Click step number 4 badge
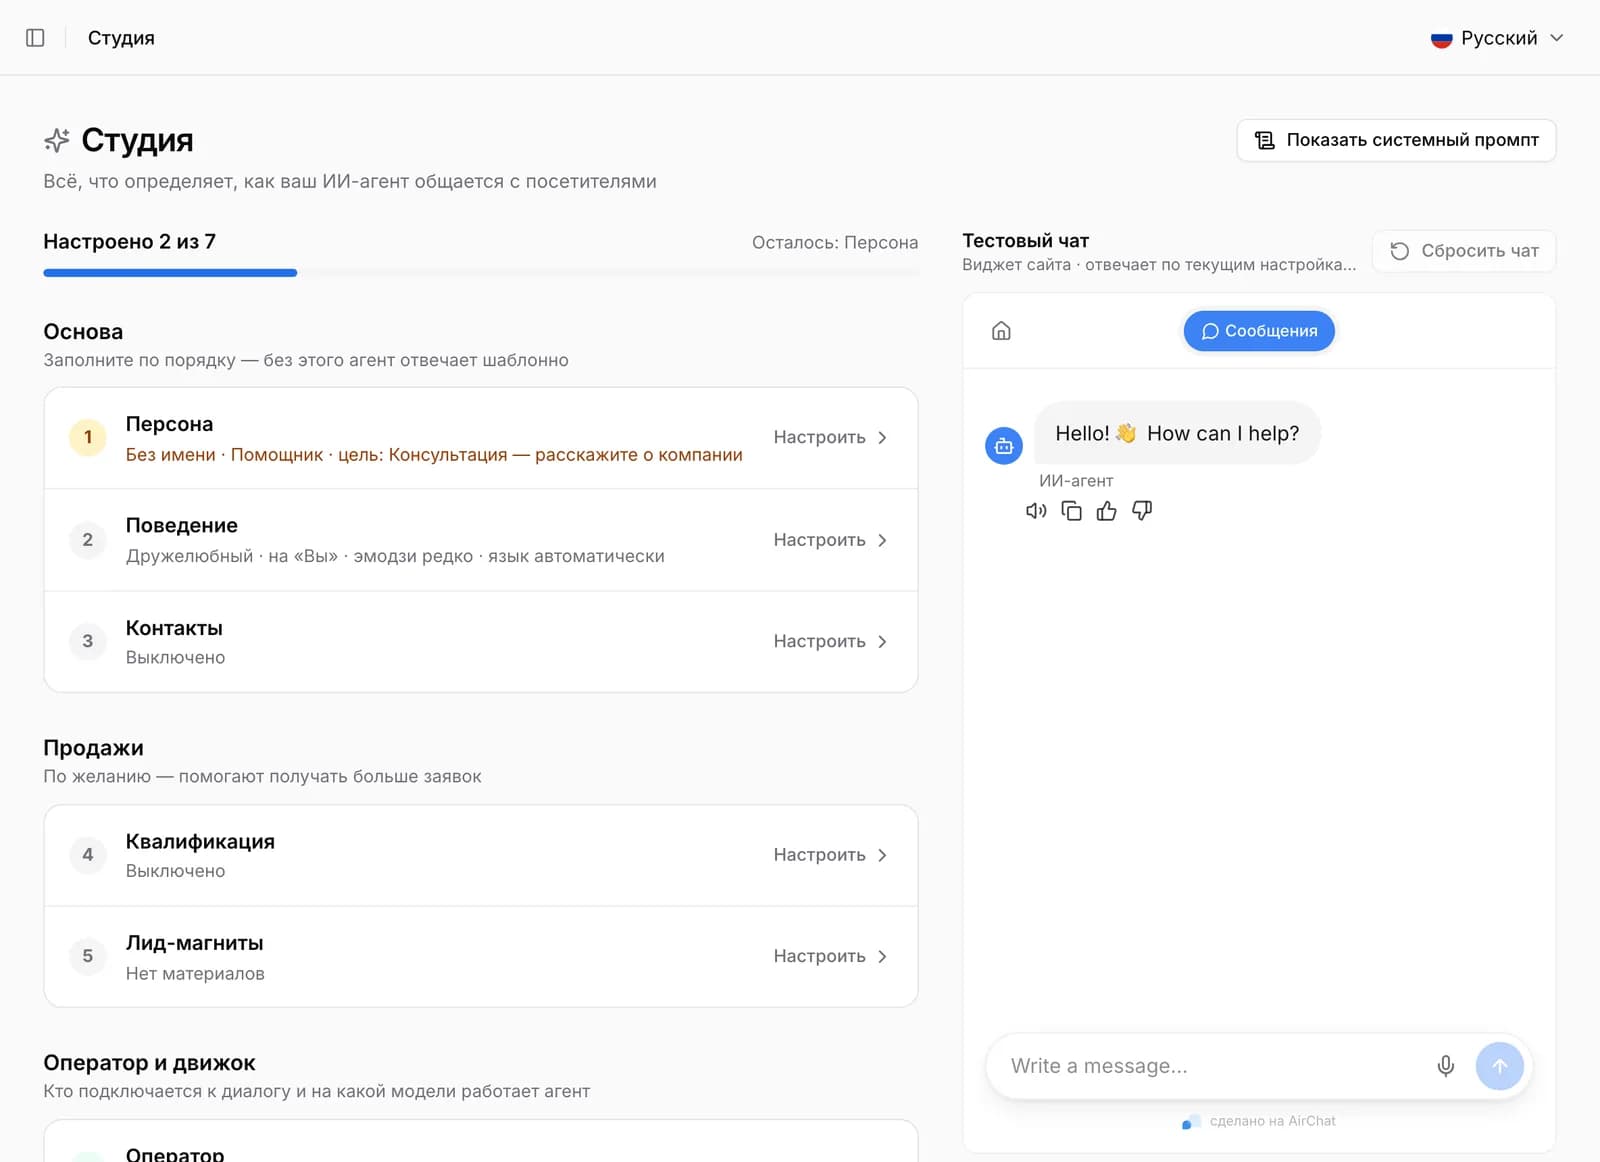Image resolution: width=1600 pixels, height=1162 pixels. pos(88,855)
